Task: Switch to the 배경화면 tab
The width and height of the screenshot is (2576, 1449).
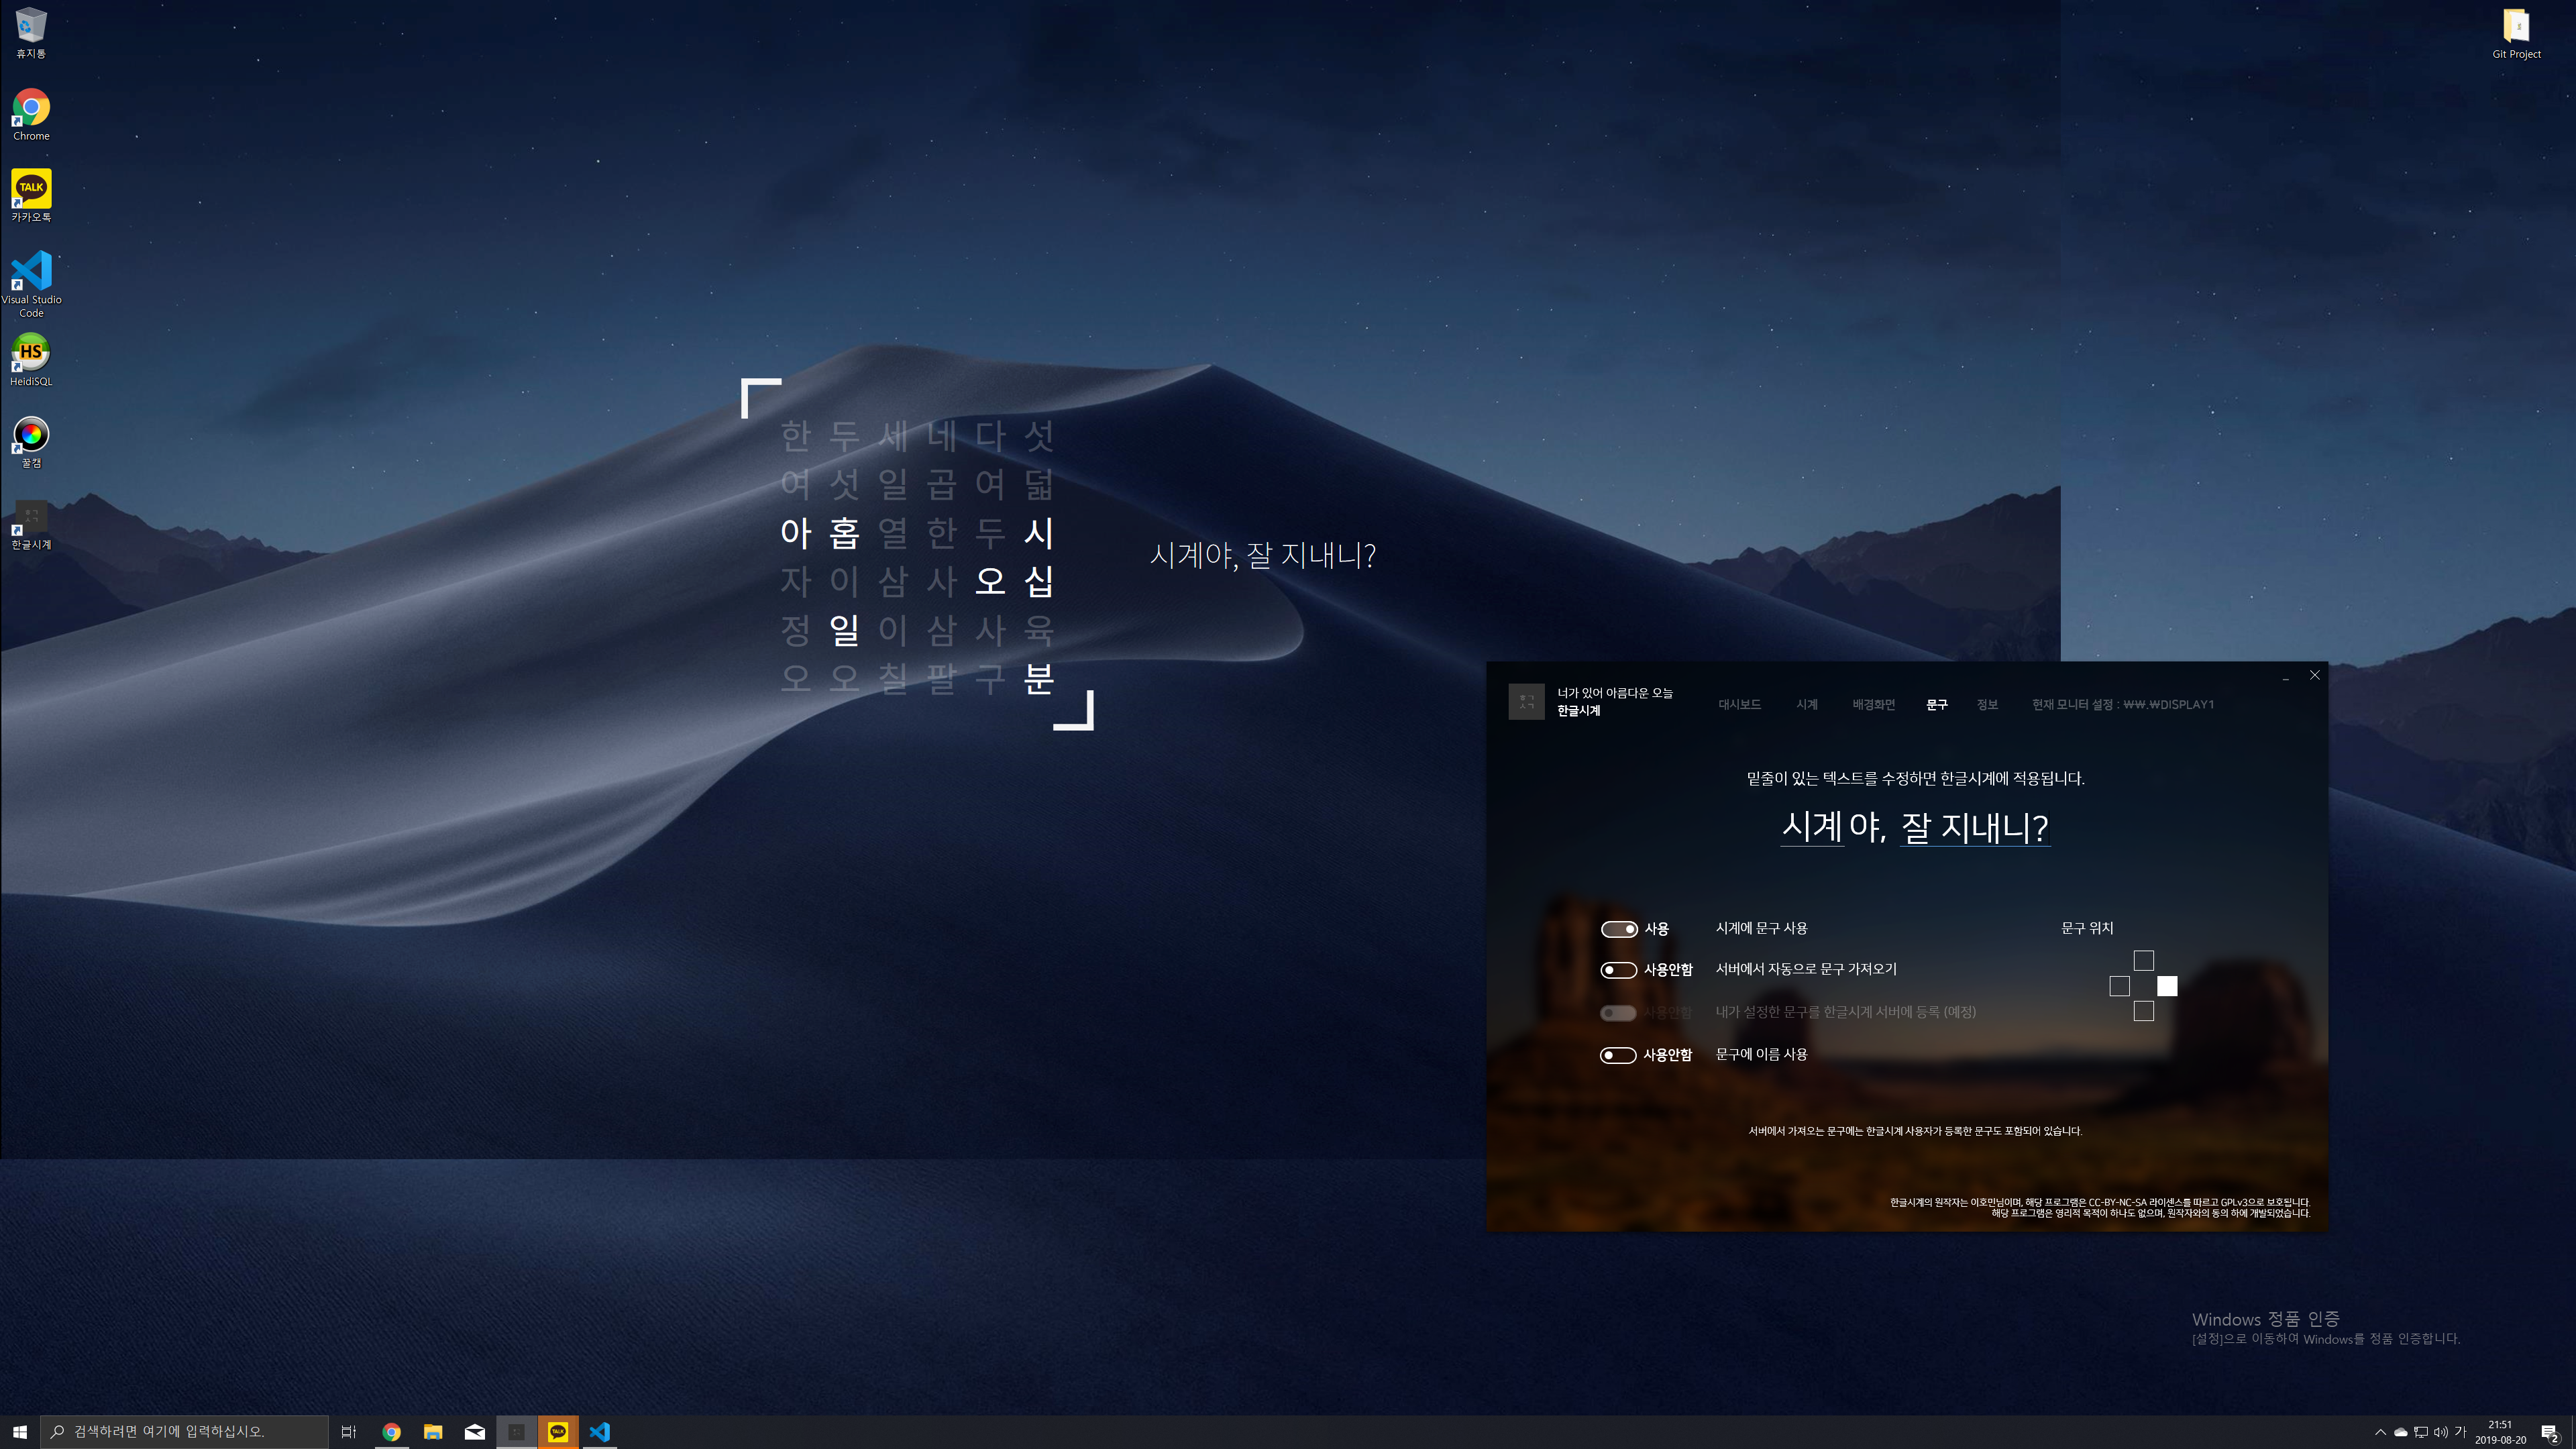Action: coord(1873,704)
